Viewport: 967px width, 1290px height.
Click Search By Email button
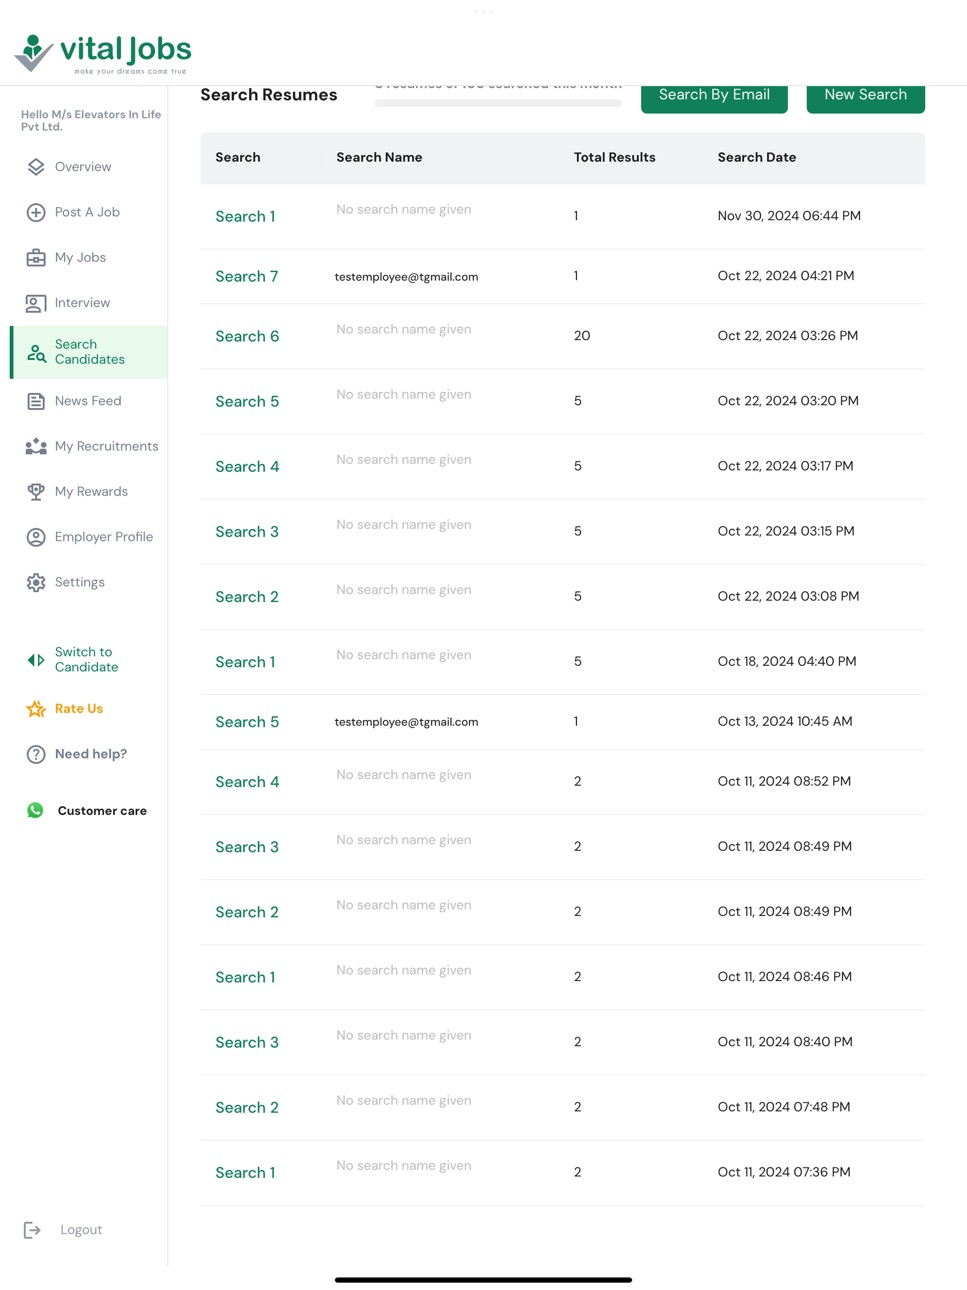[714, 96]
